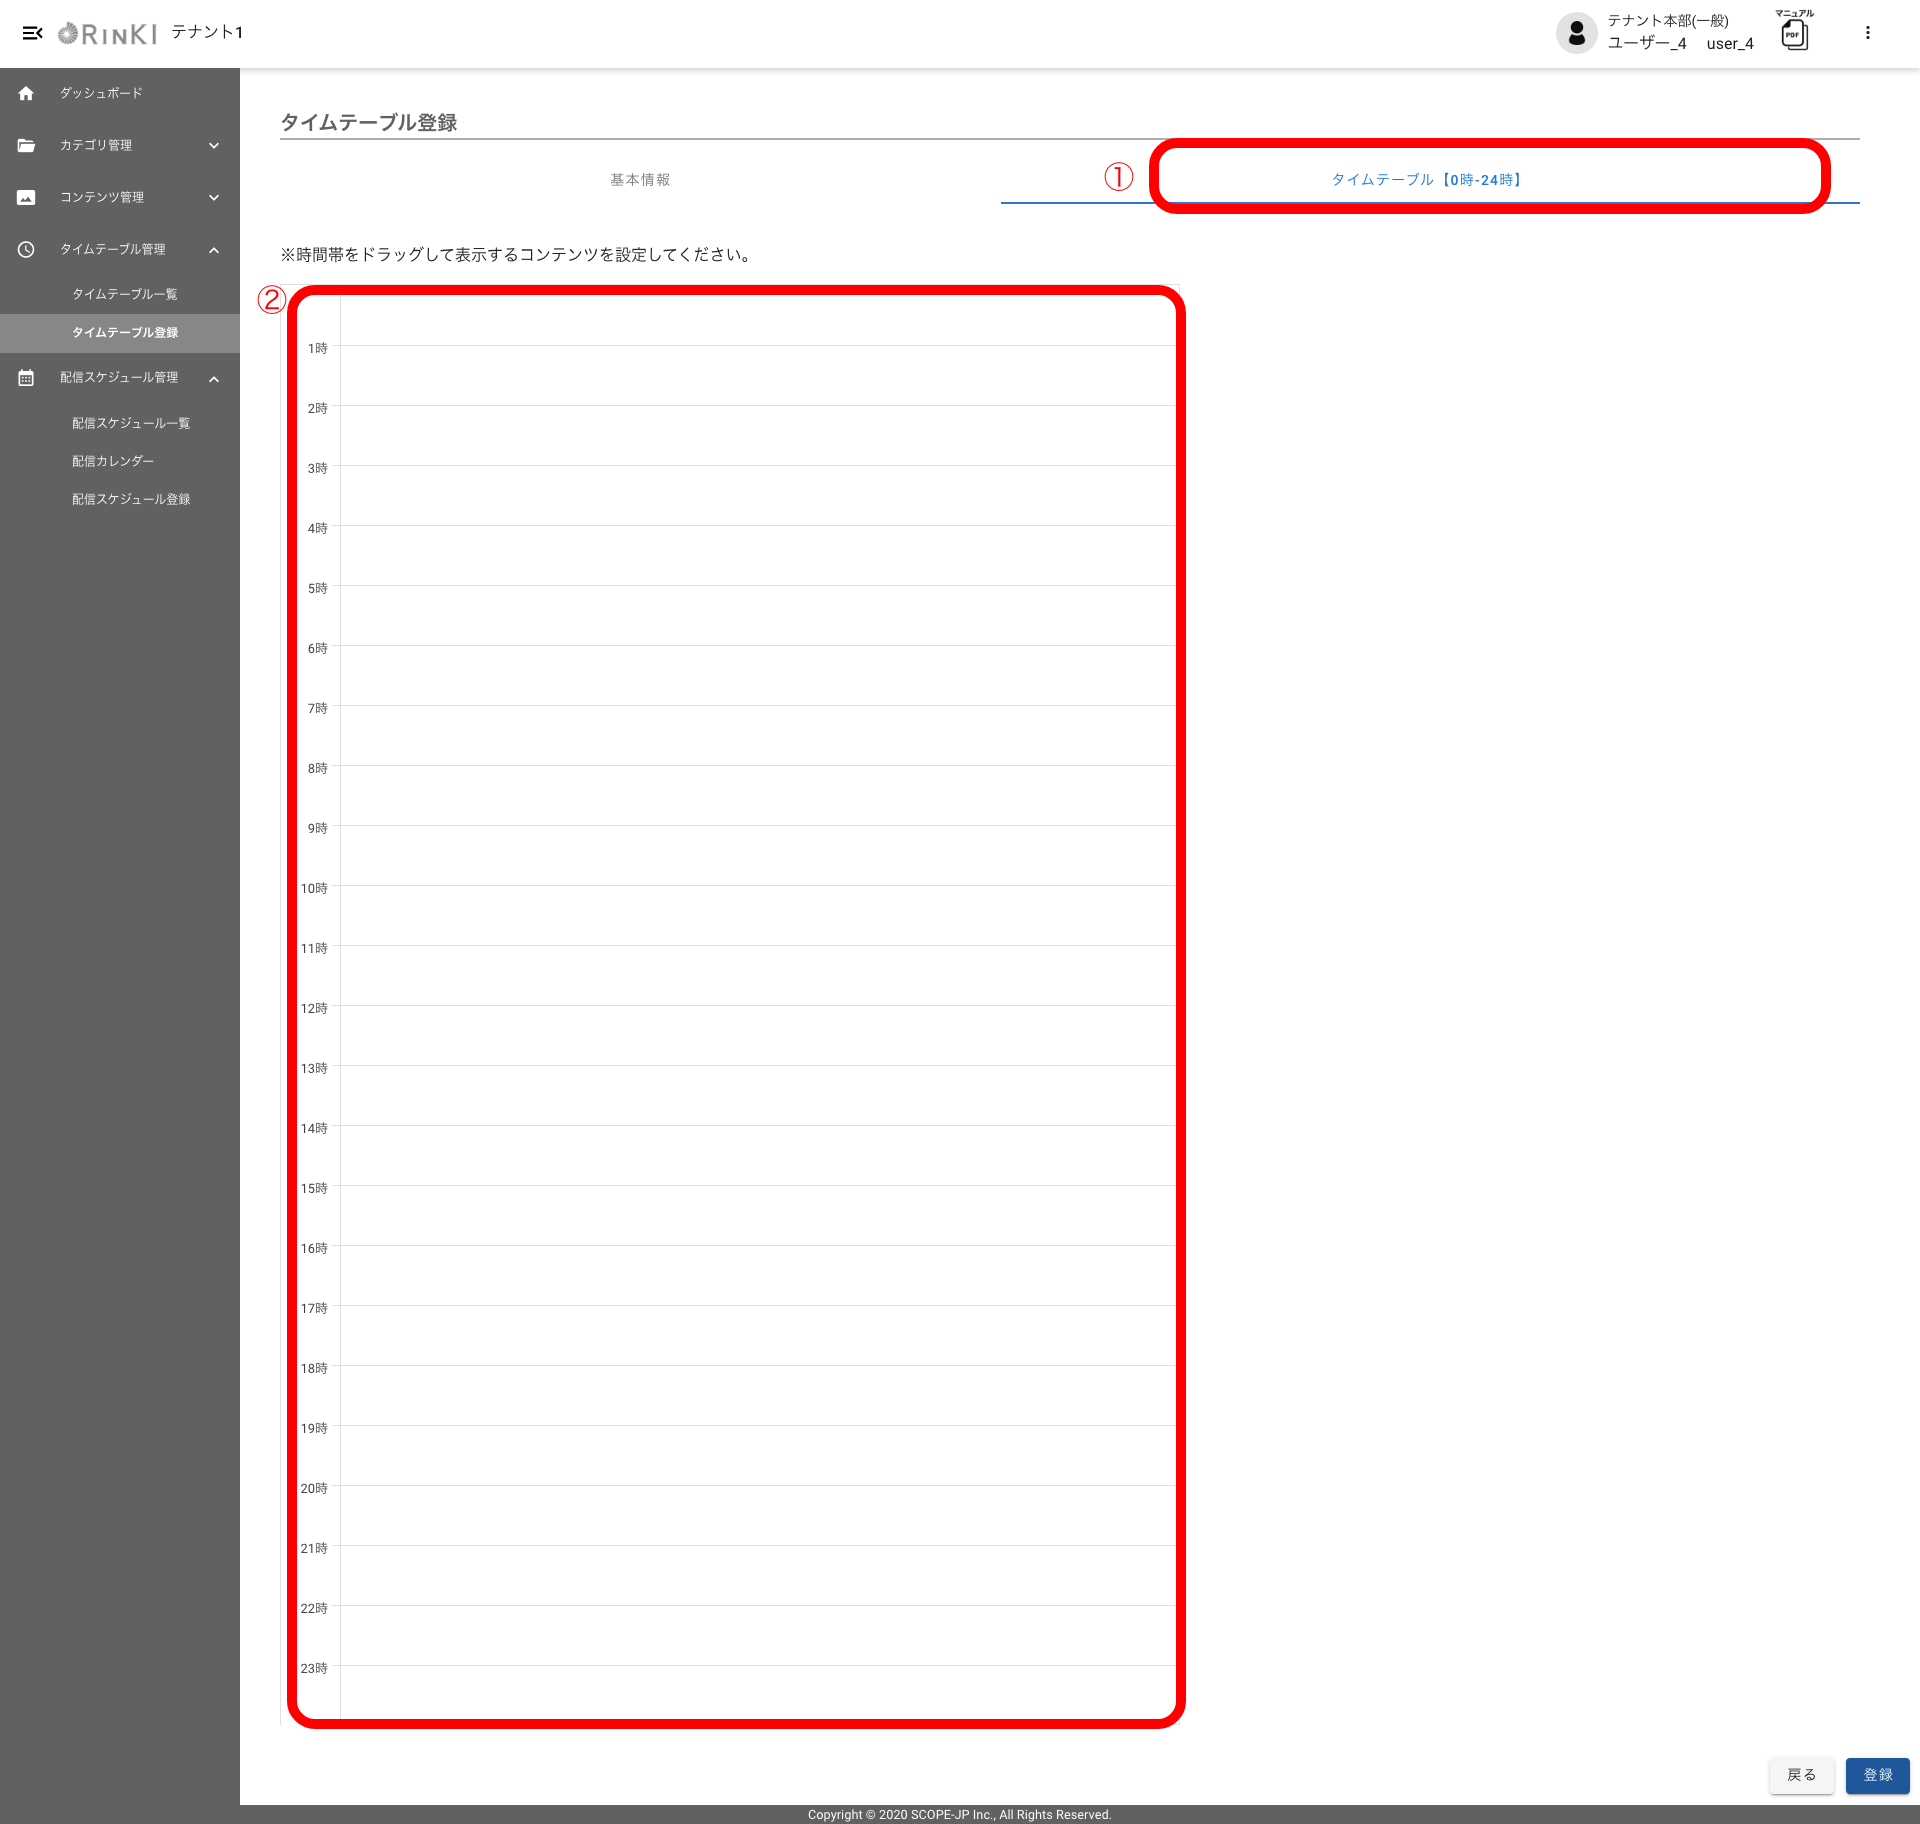Collapse the タイムテーブル管理 section
The height and width of the screenshot is (1824, 1920).
tap(214, 249)
